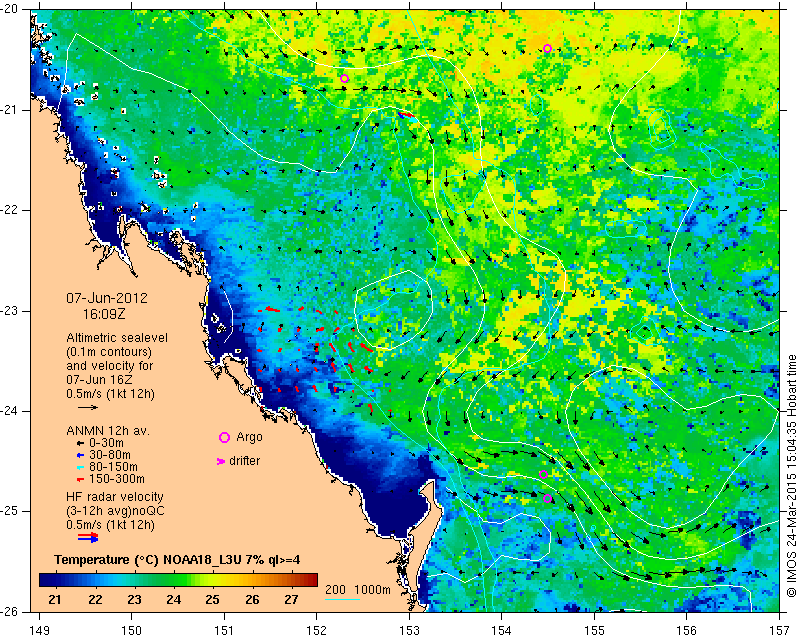Click colorbar tick label 25
The image size is (800, 640).
[x=213, y=600]
